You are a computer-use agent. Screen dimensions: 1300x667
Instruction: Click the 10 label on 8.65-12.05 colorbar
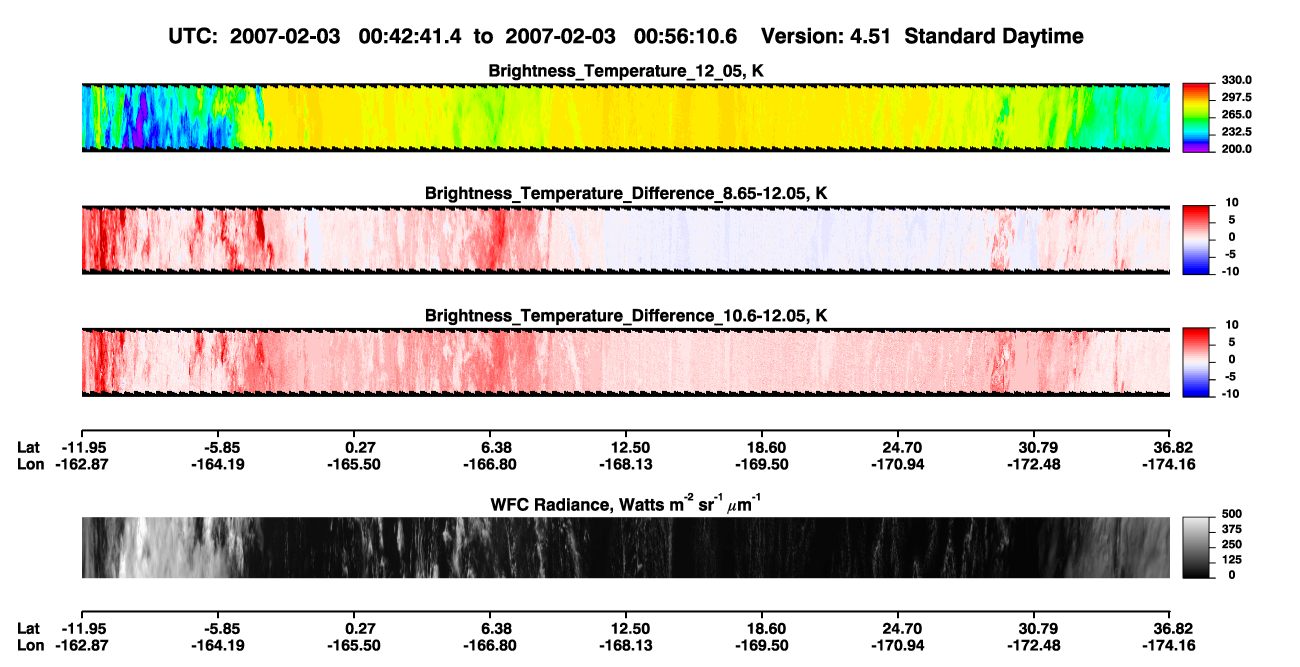point(1232,202)
